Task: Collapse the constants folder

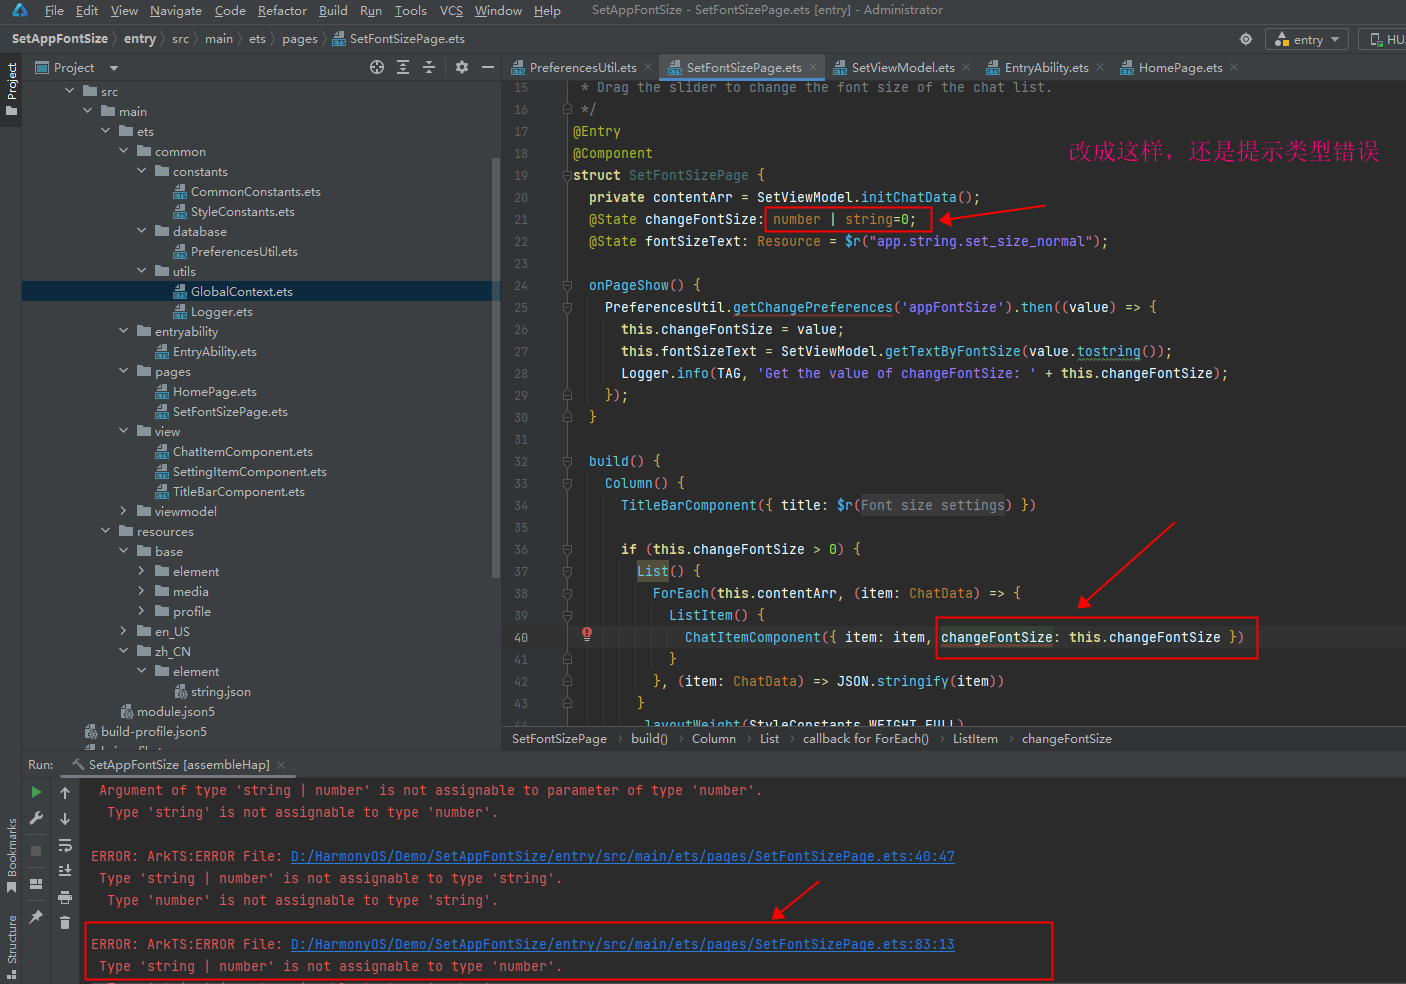Action: 142,171
